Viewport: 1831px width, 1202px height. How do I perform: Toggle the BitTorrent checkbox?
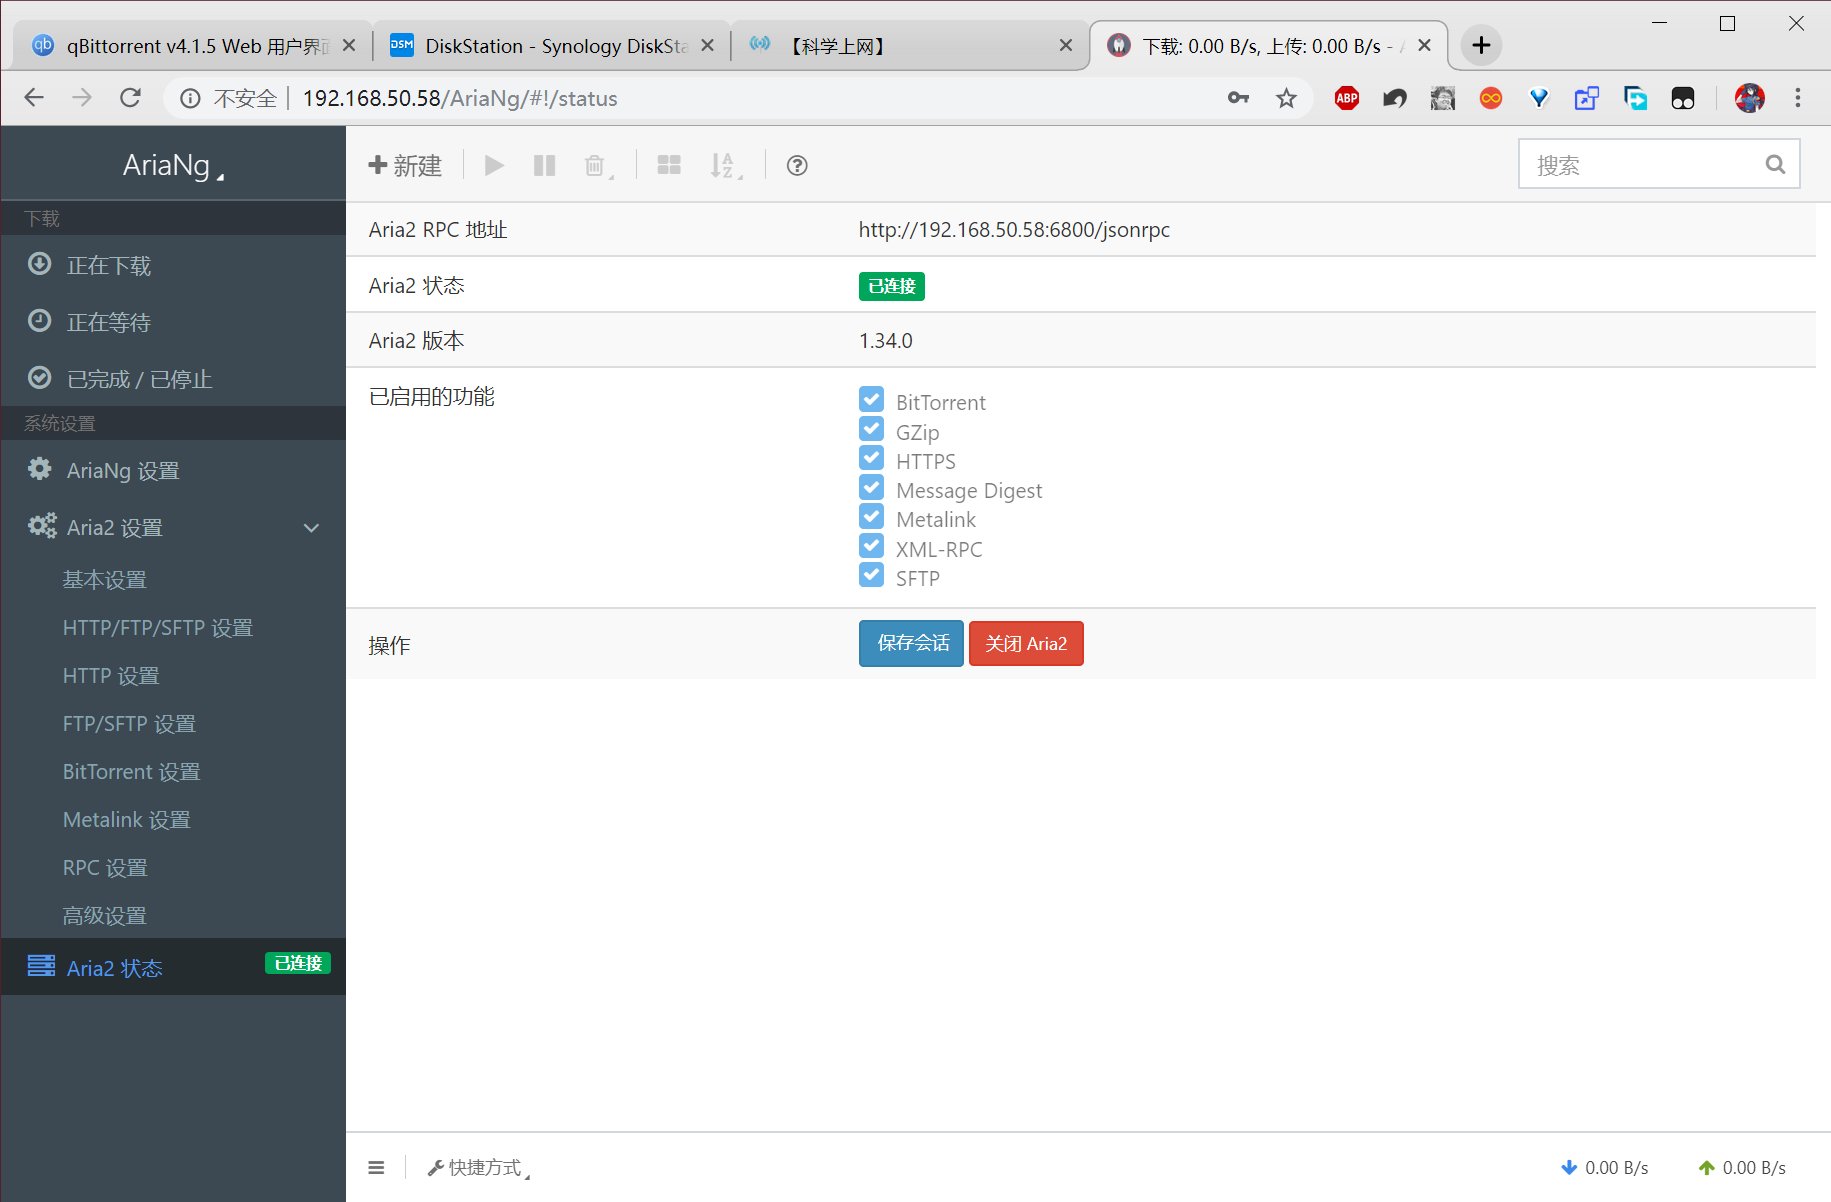click(871, 400)
